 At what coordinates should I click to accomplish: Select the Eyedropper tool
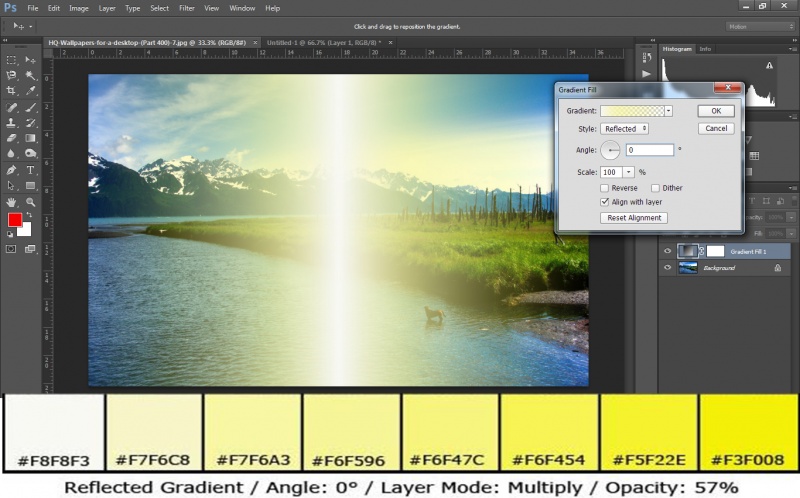(x=31, y=91)
